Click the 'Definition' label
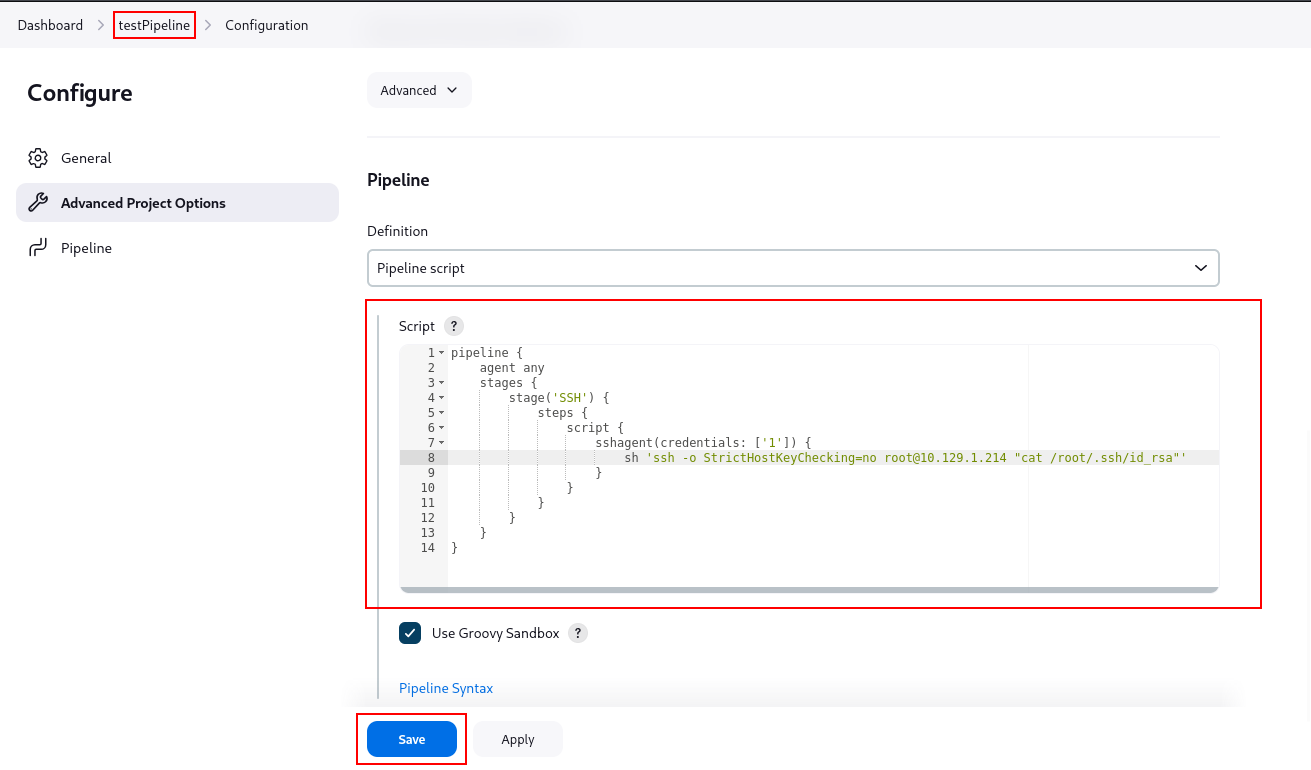1311x770 pixels. [397, 231]
